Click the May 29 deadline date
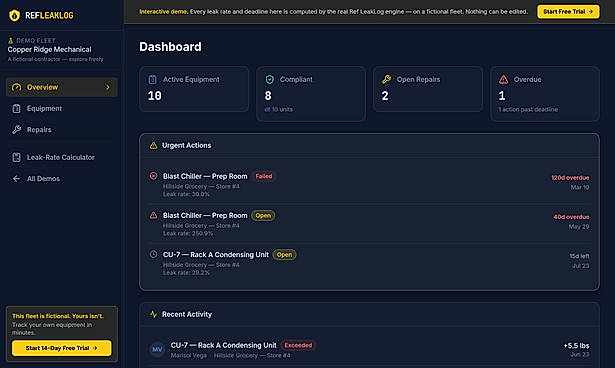The width and height of the screenshot is (615, 368). [579, 227]
